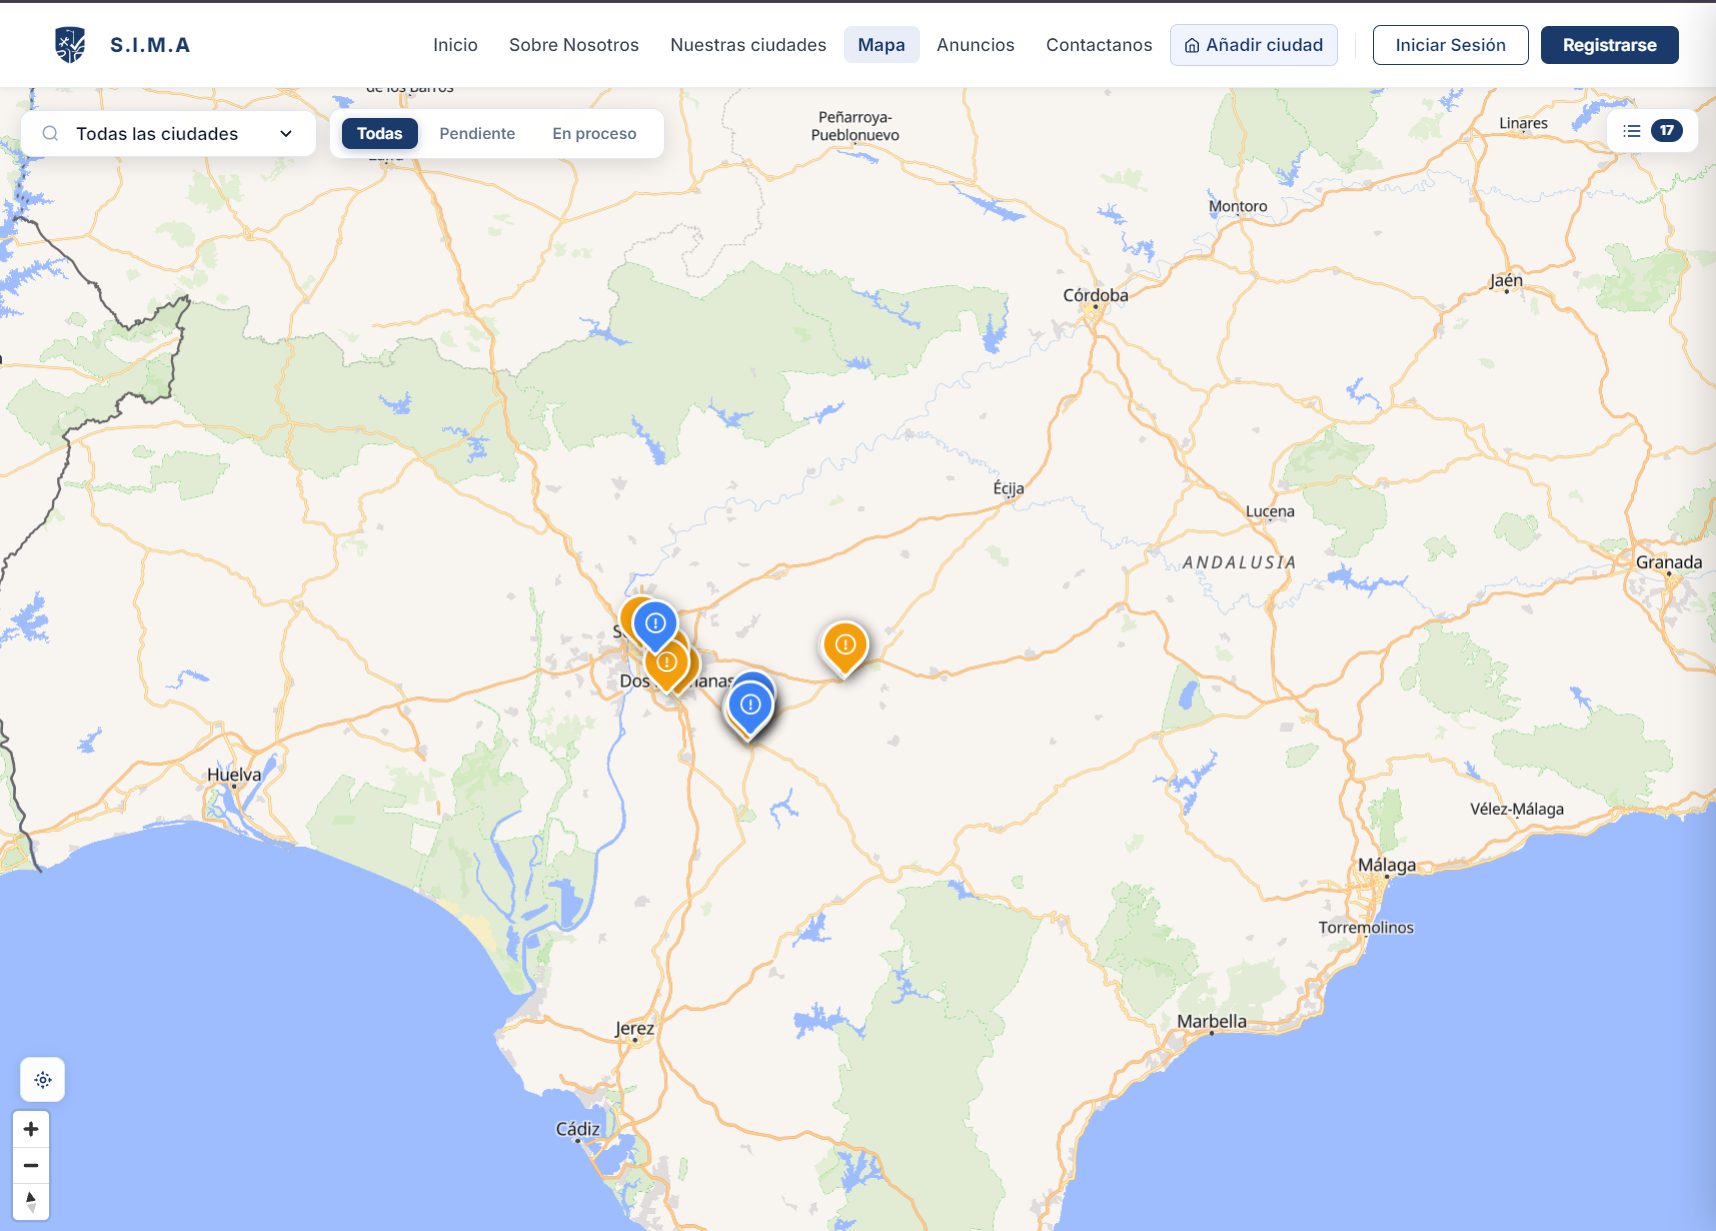Screen dimensions: 1716x1231
Task: Click the Añadir ciudad button
Action: 1254,45
